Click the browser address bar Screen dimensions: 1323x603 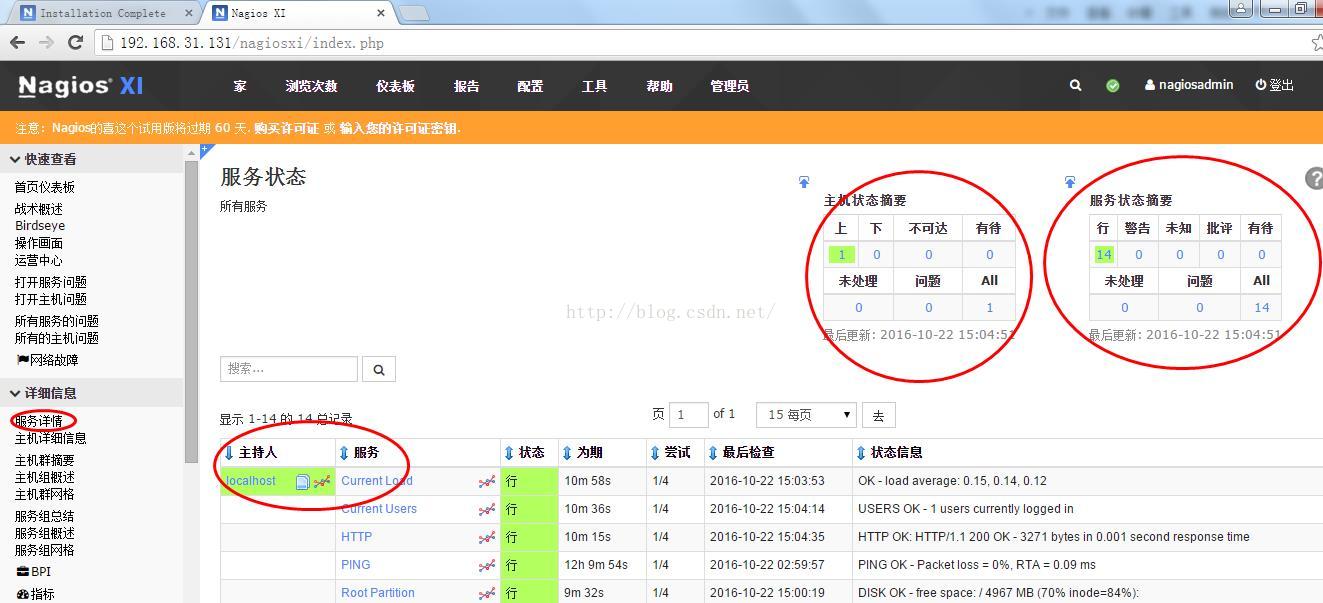click(700, 43)
